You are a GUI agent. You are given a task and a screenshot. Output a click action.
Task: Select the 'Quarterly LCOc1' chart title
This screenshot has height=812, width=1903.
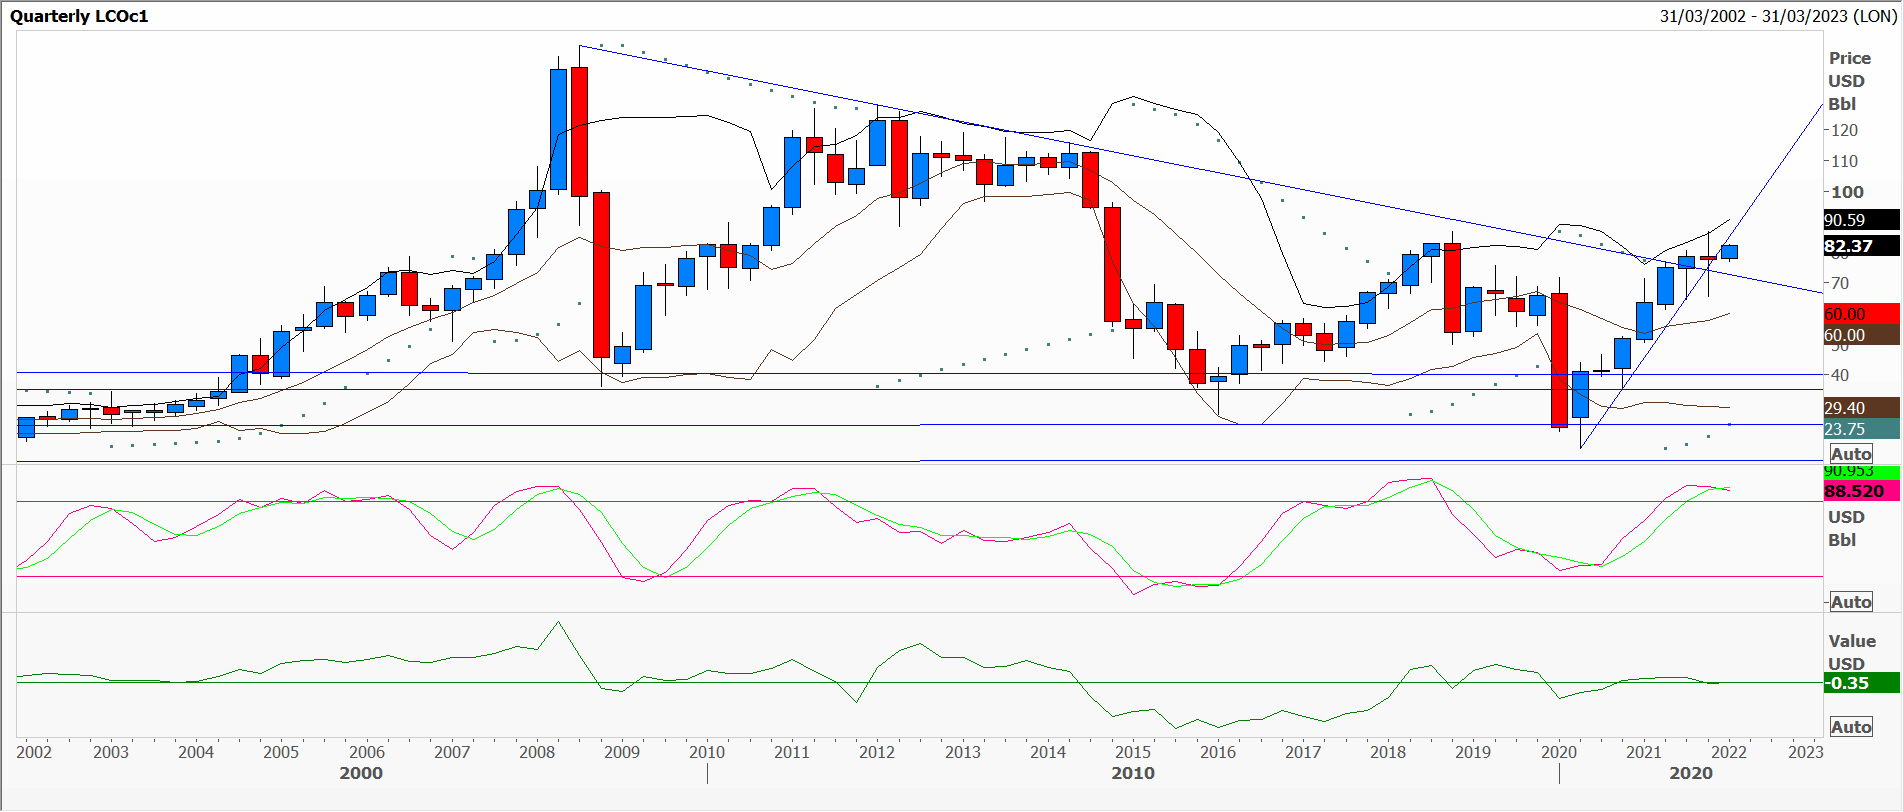pyautogui.click(x=79, y=16)
